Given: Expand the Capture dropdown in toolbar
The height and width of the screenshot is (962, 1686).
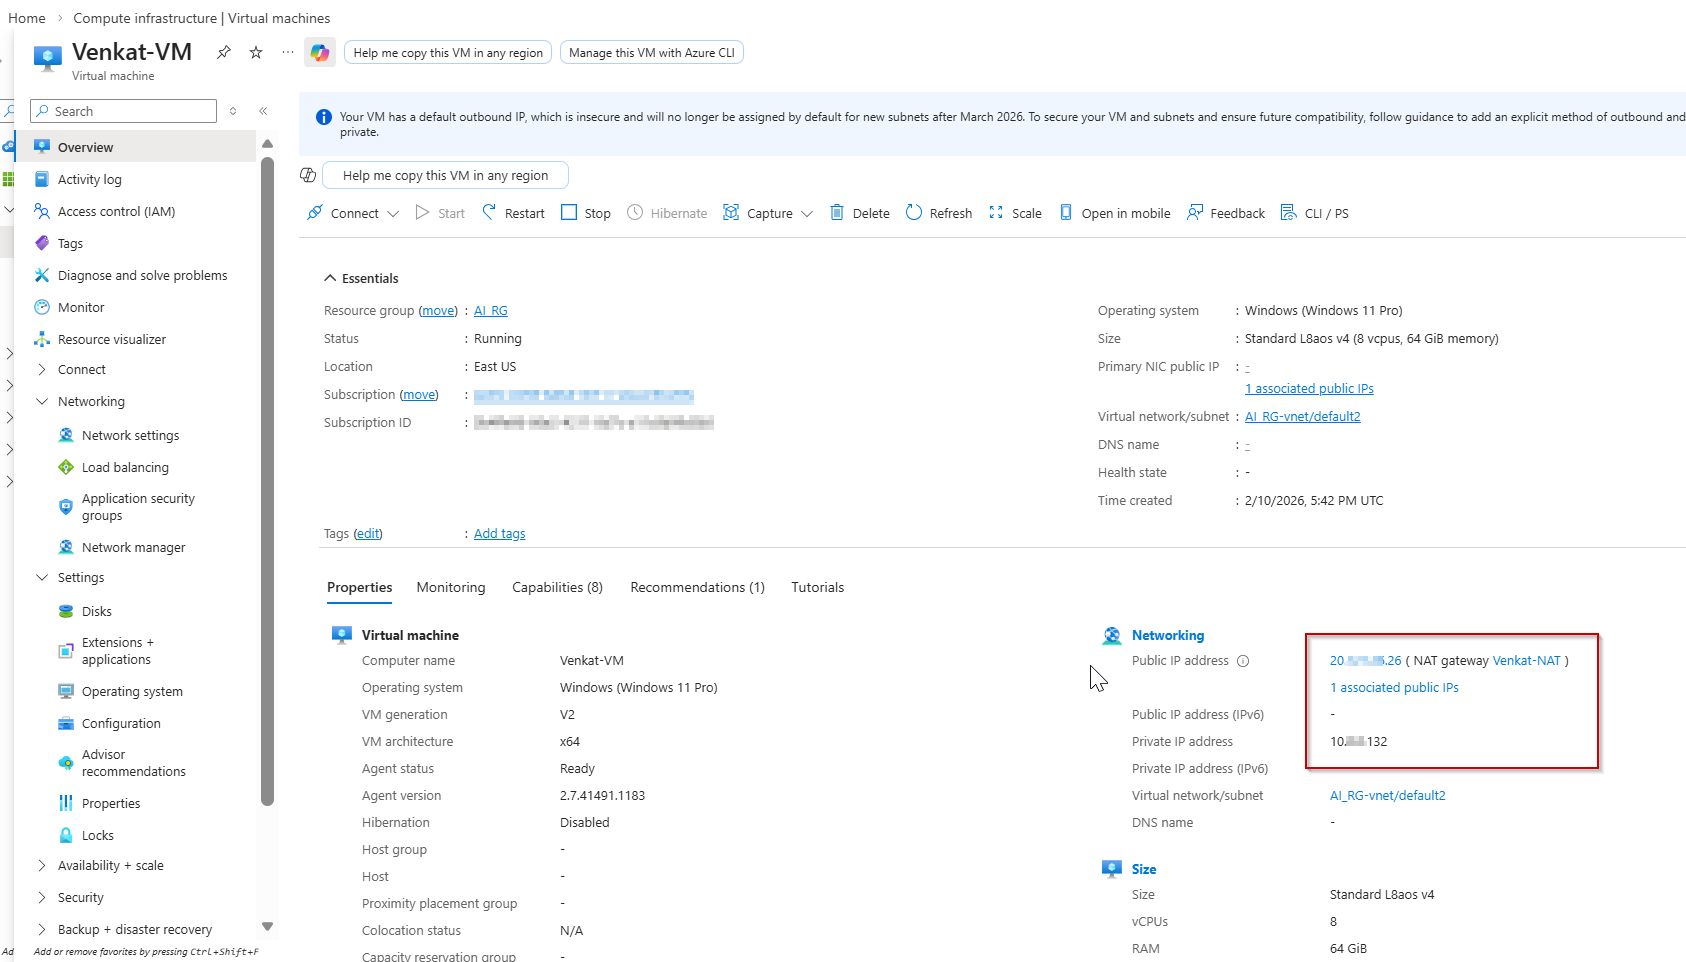Looking at the screenshot, I should pyautogui.click(x=807, y=213).
